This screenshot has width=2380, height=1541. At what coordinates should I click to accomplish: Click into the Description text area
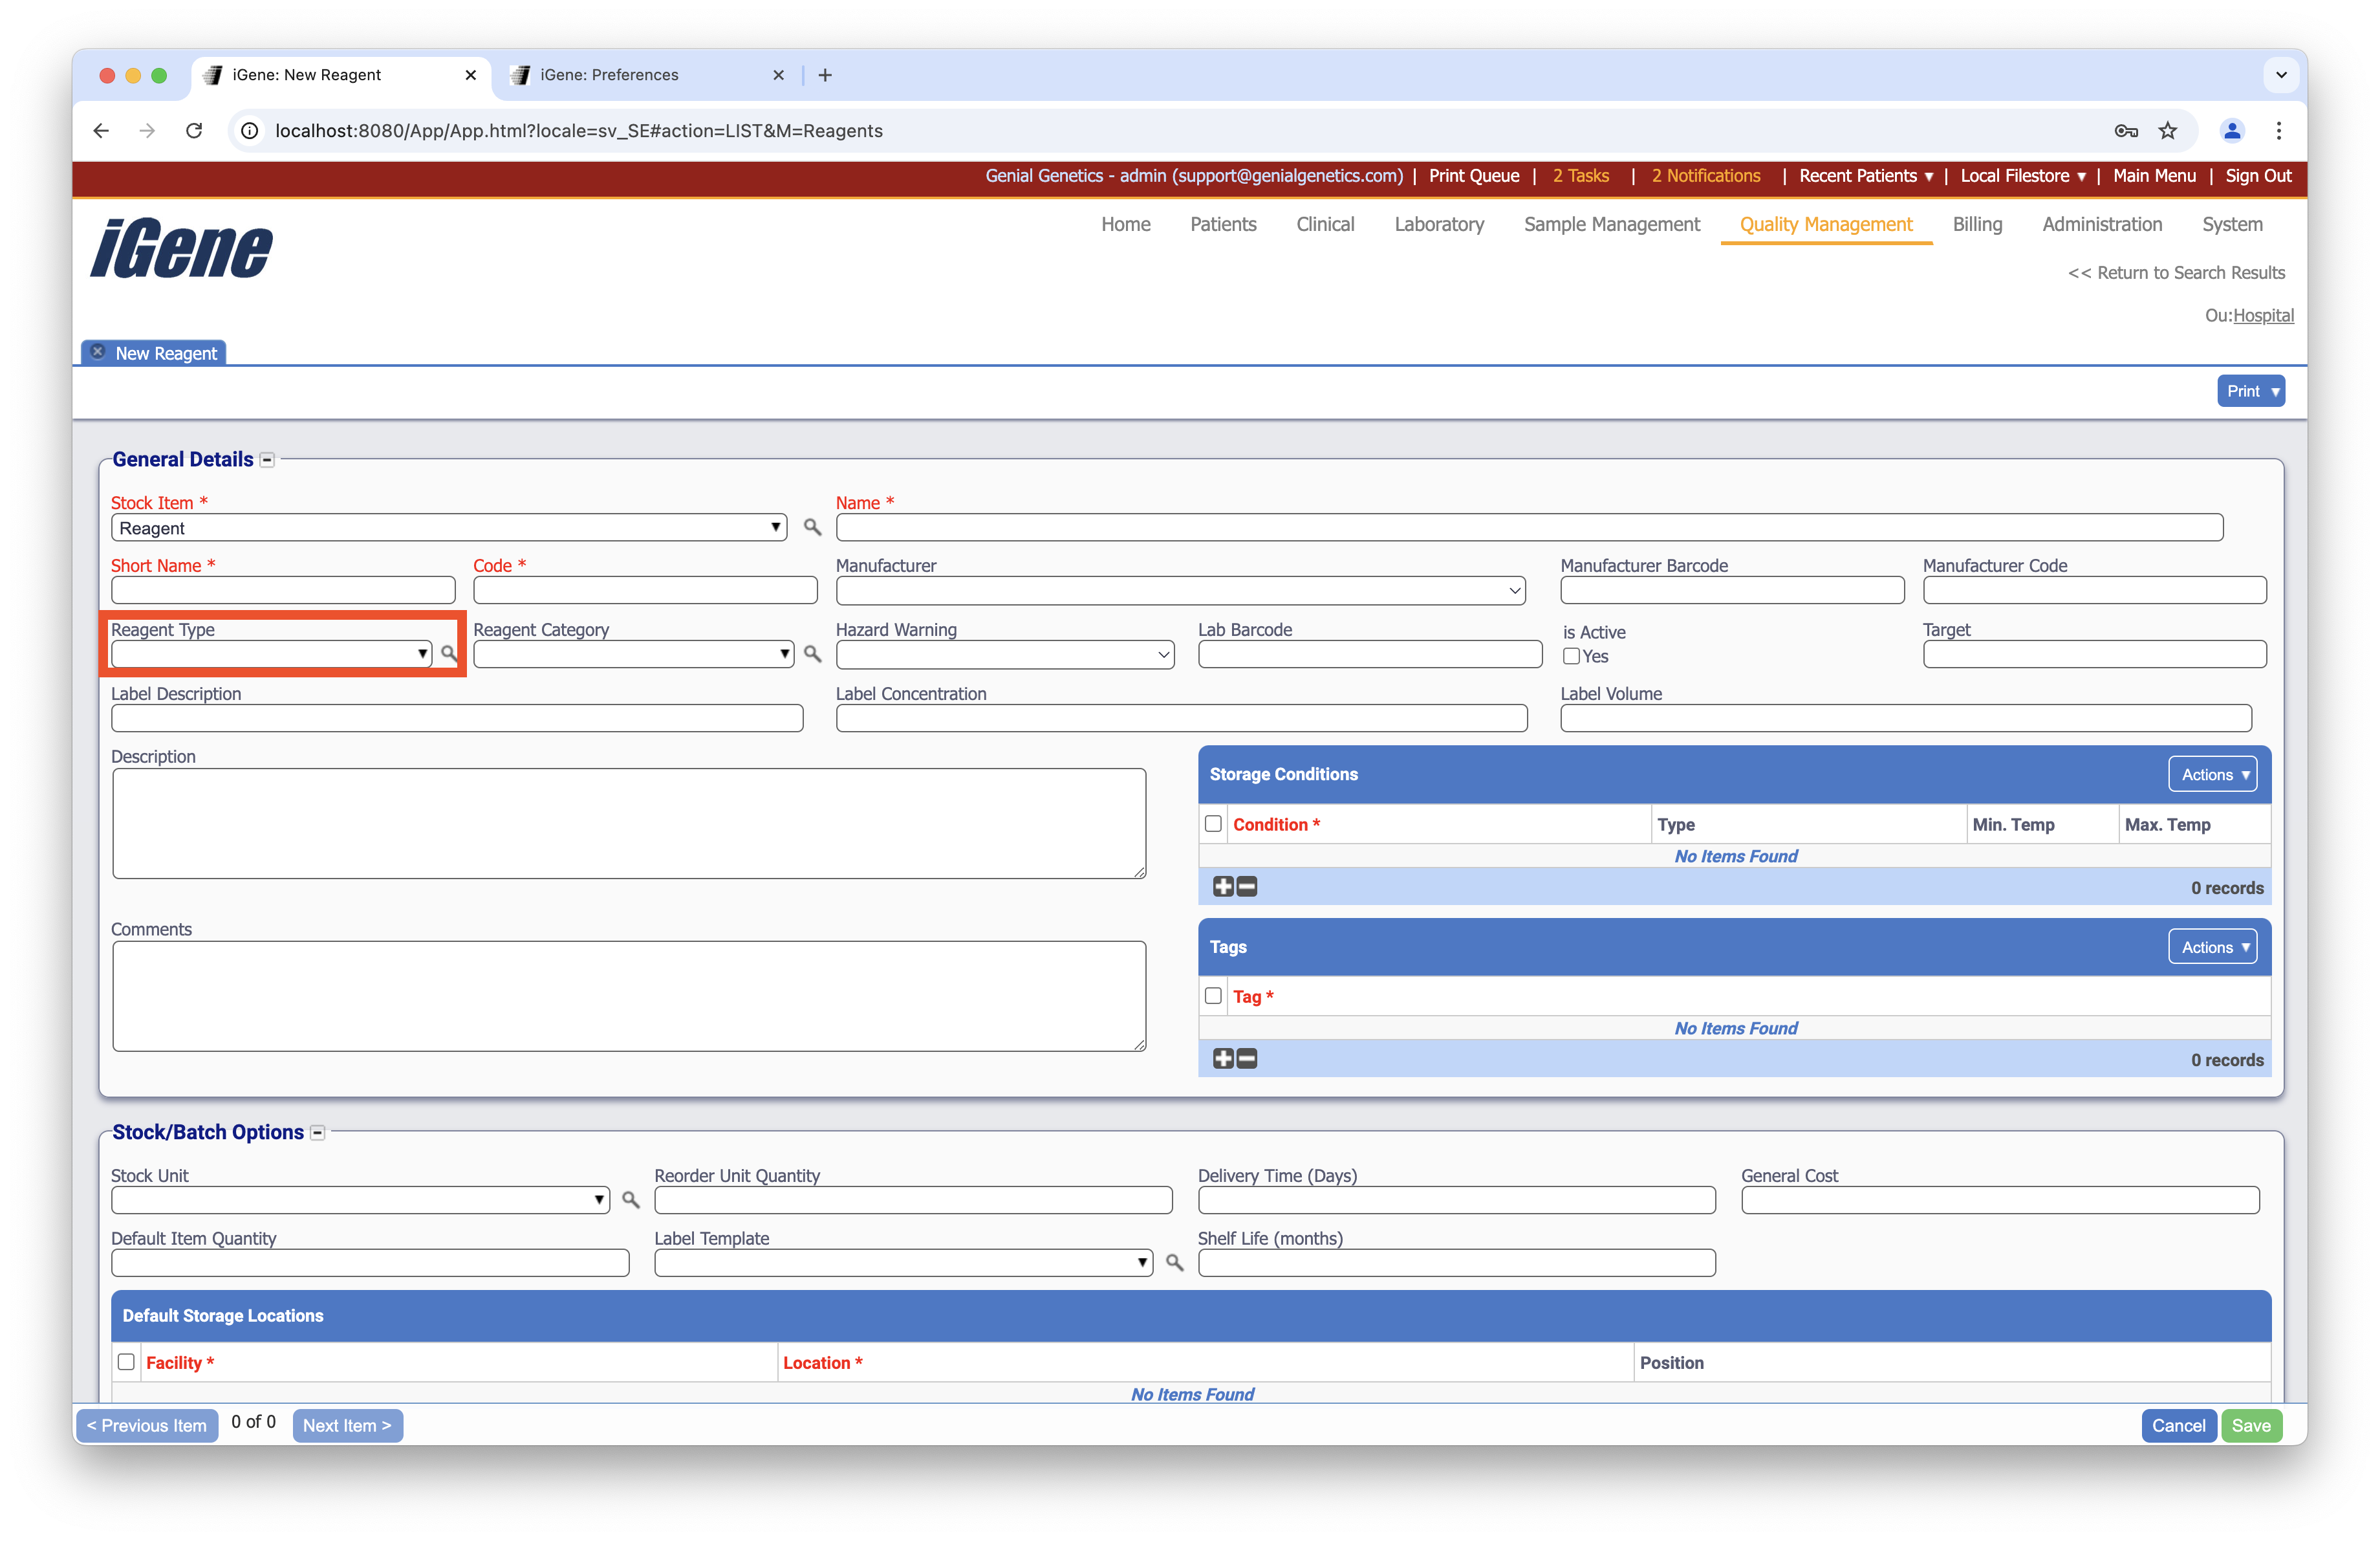click(x=629, y=823)
